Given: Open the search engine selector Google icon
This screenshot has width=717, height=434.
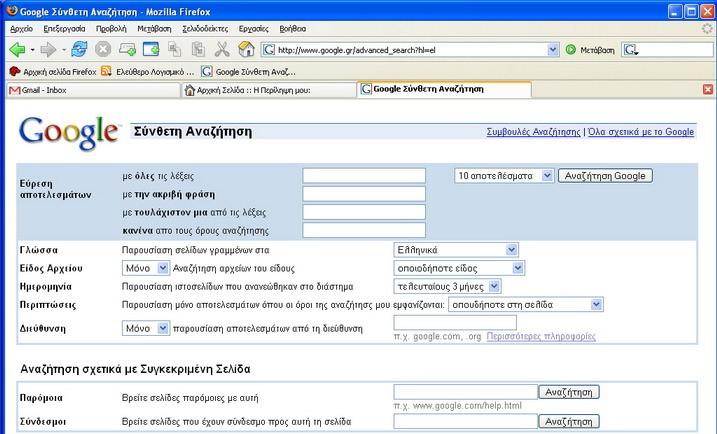Looking at the screenshot, I should click(x=631, y=49).
